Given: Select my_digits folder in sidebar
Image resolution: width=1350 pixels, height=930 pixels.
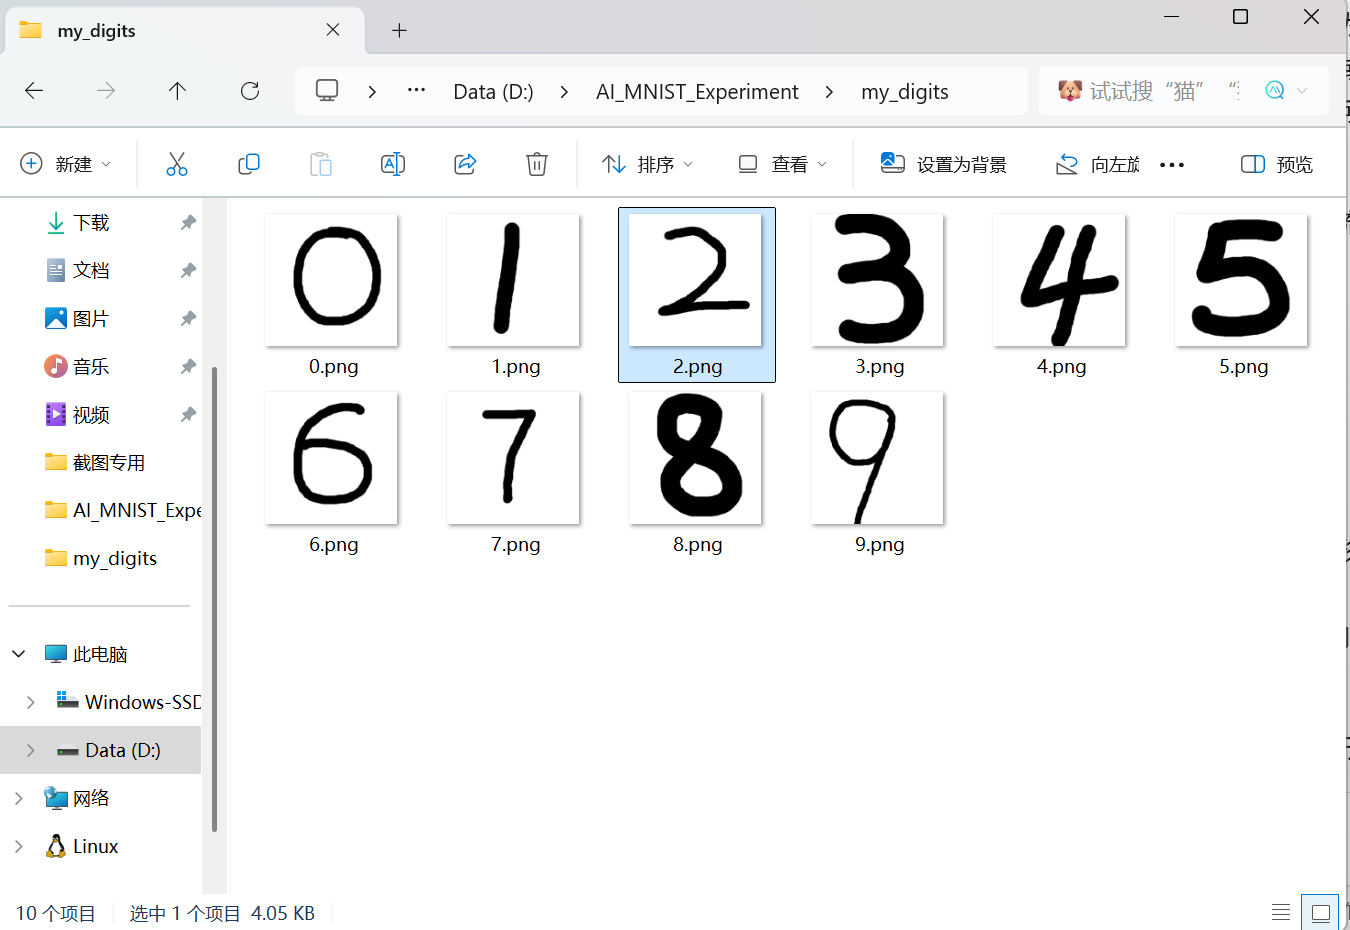Looking at the screenshot, I should tap(101, 558).
